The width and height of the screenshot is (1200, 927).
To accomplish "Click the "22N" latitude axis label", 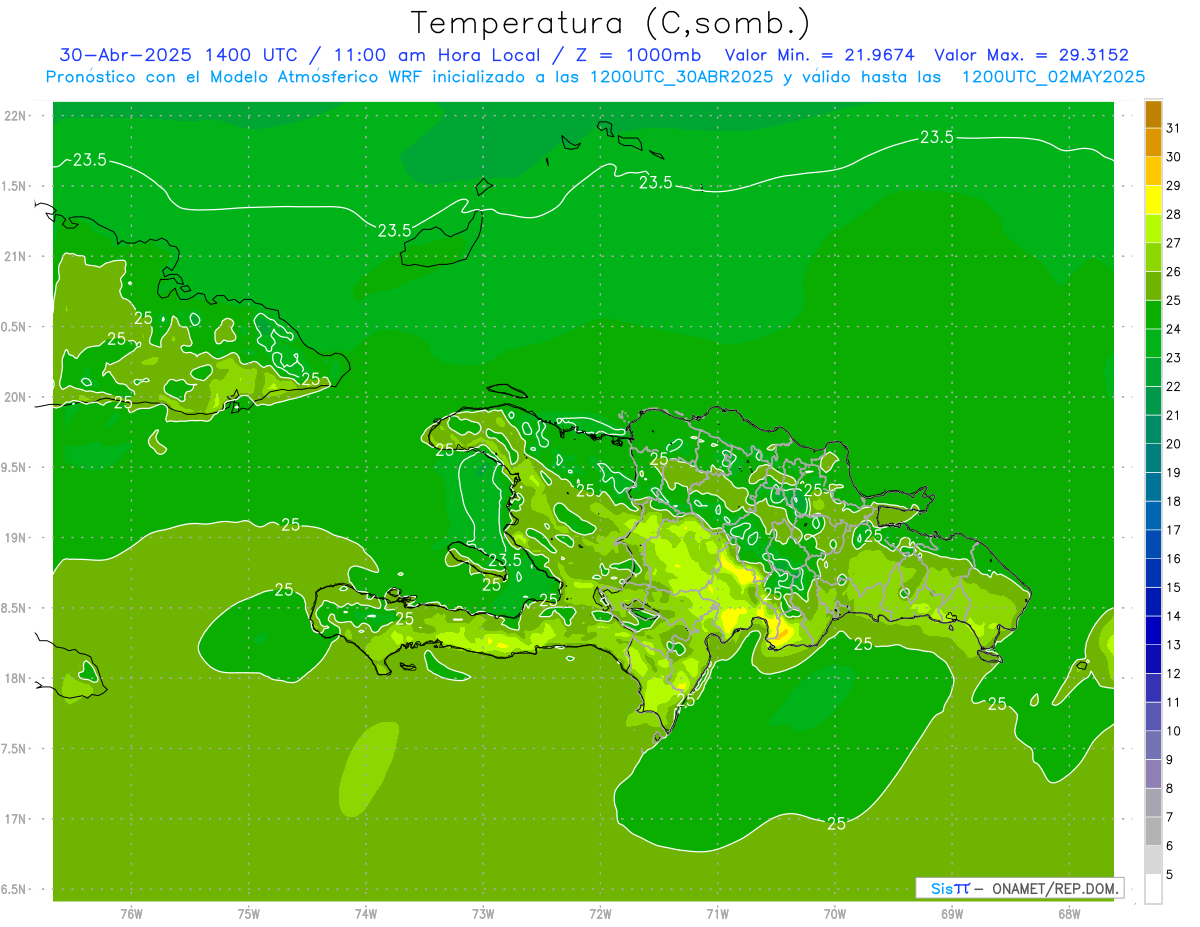I will 15,116.
